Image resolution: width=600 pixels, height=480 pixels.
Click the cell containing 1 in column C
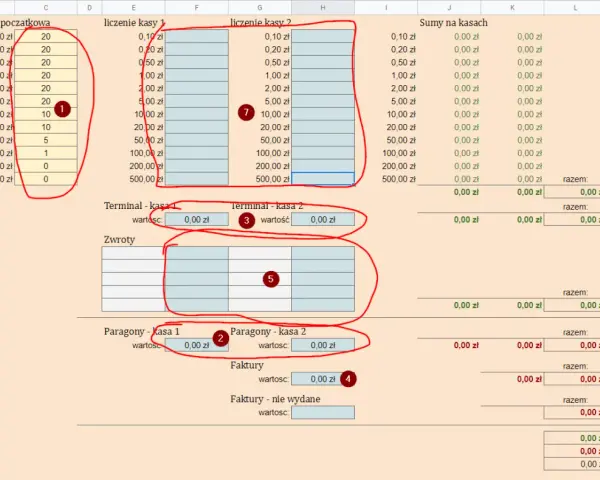coord(46,153)
